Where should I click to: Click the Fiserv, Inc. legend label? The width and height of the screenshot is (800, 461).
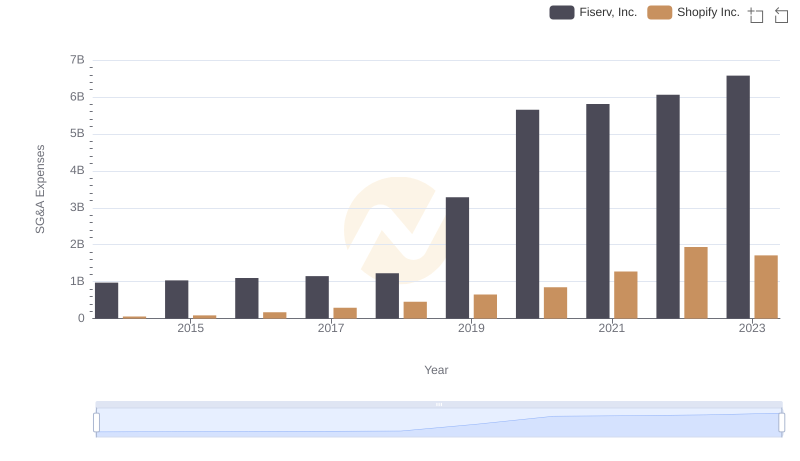pos(608,12)
